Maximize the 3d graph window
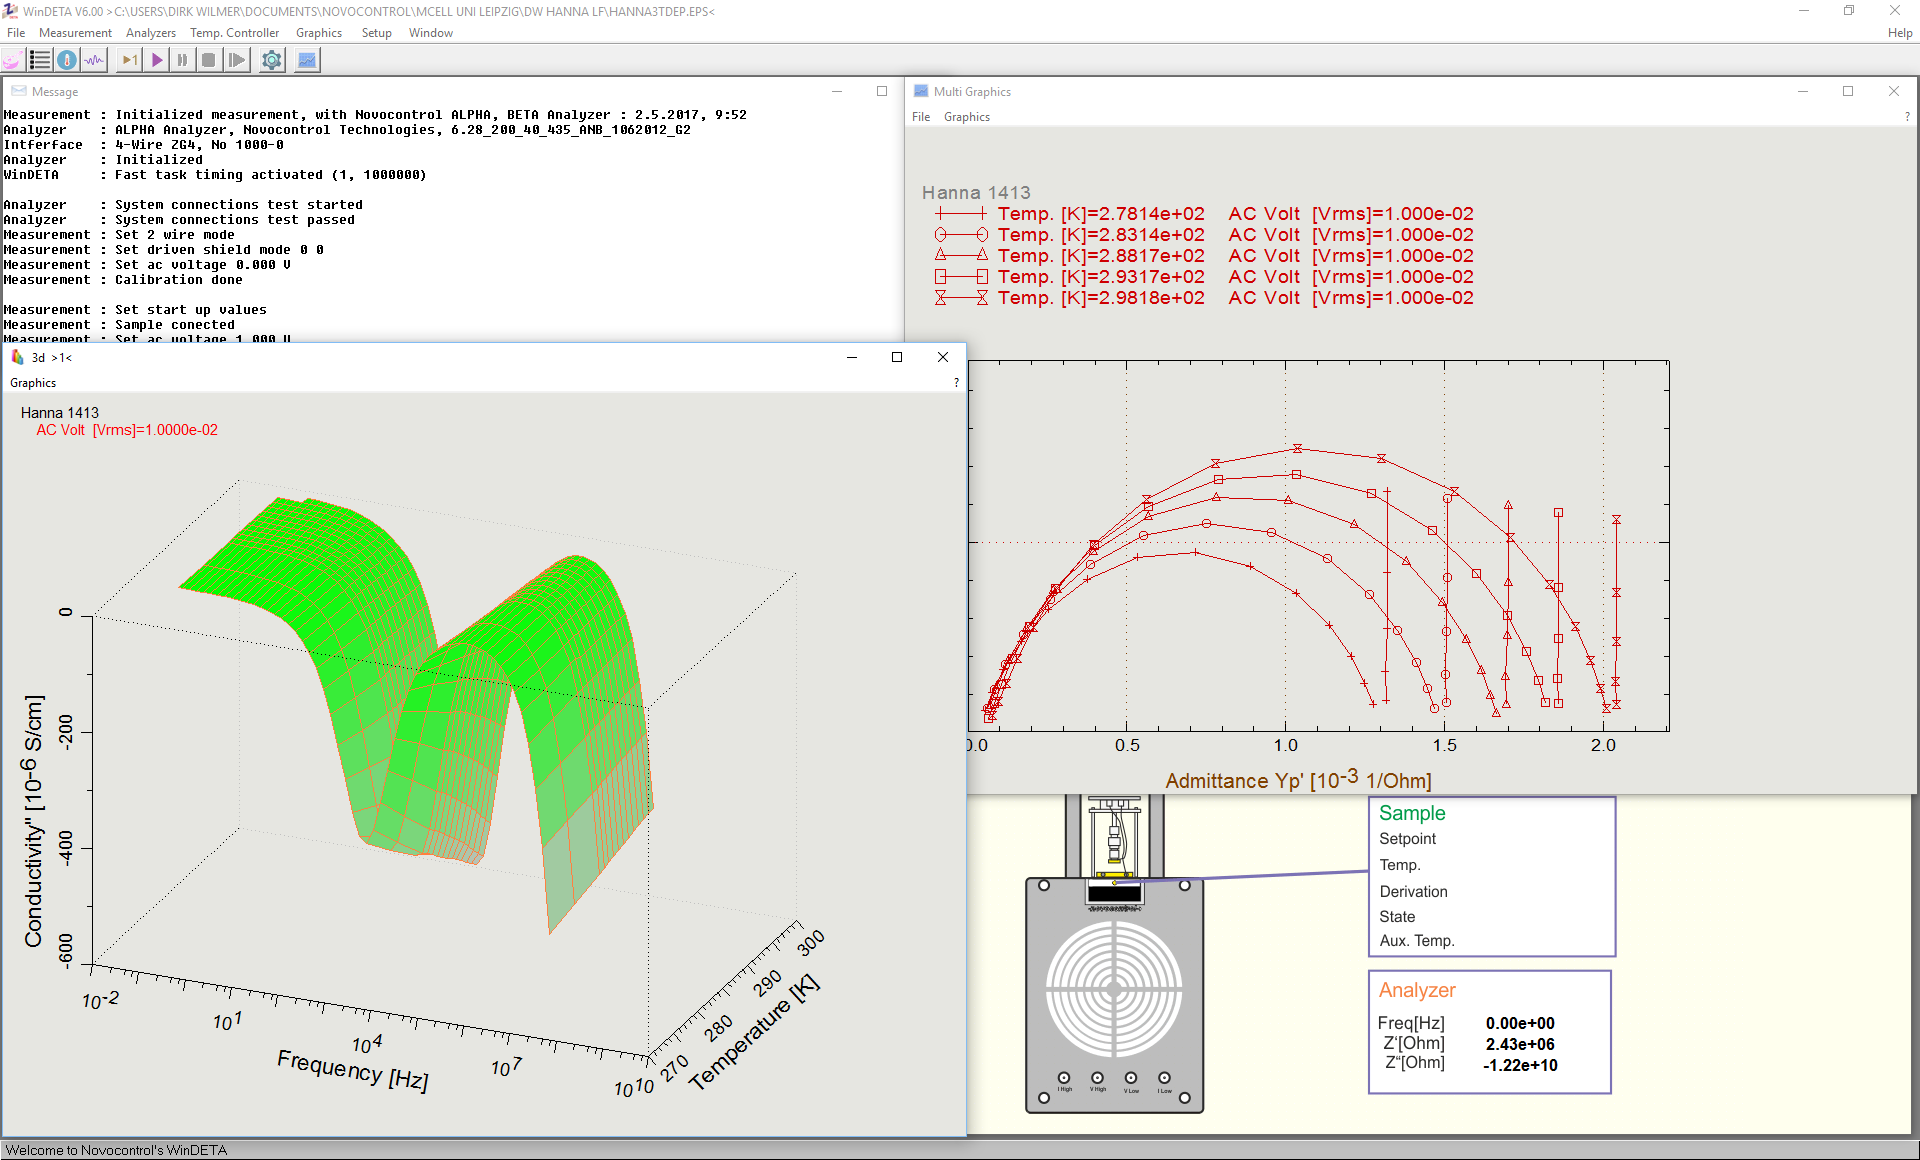 [897, 357]
